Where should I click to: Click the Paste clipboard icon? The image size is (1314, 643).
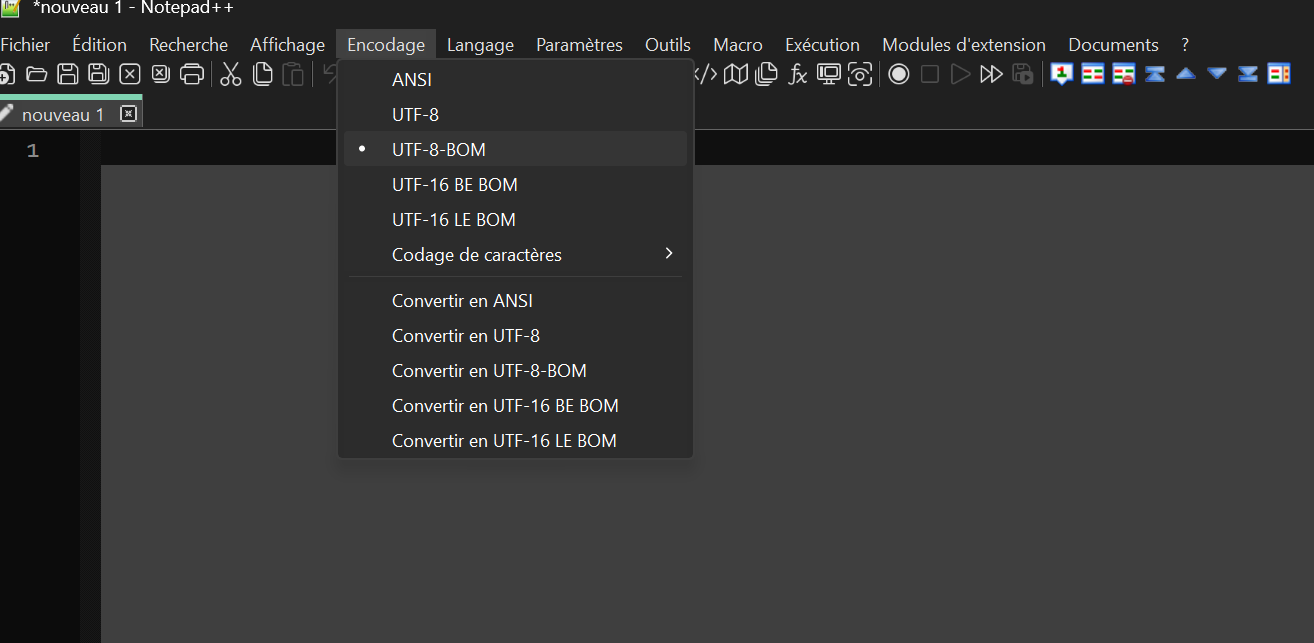tap(293, 74)
